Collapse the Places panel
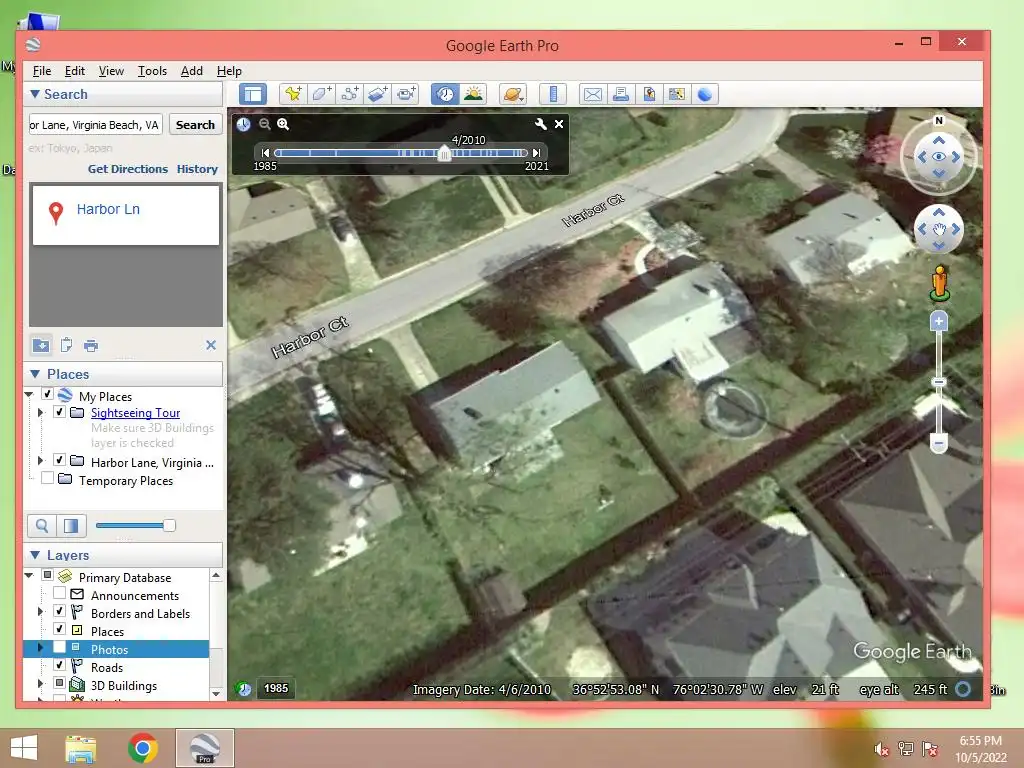The image size is (1024, 768). pos(35,374)
